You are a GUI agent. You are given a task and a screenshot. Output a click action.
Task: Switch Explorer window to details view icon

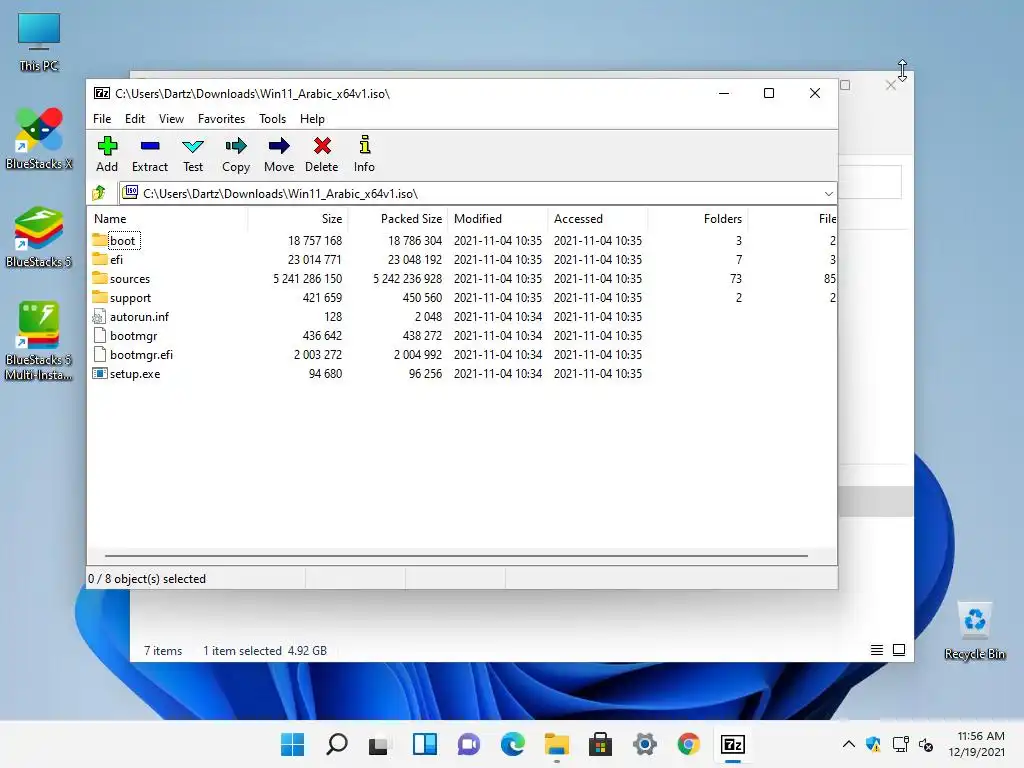pyautogui.click(x=876, y=650)
